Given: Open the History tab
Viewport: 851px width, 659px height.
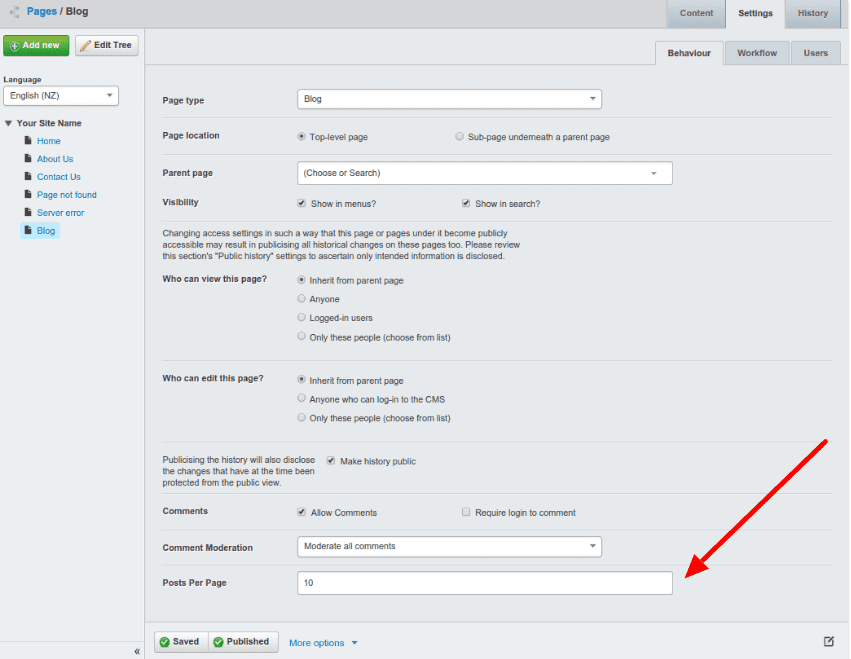Looking at the screenshot, I should tap(812, 13).
